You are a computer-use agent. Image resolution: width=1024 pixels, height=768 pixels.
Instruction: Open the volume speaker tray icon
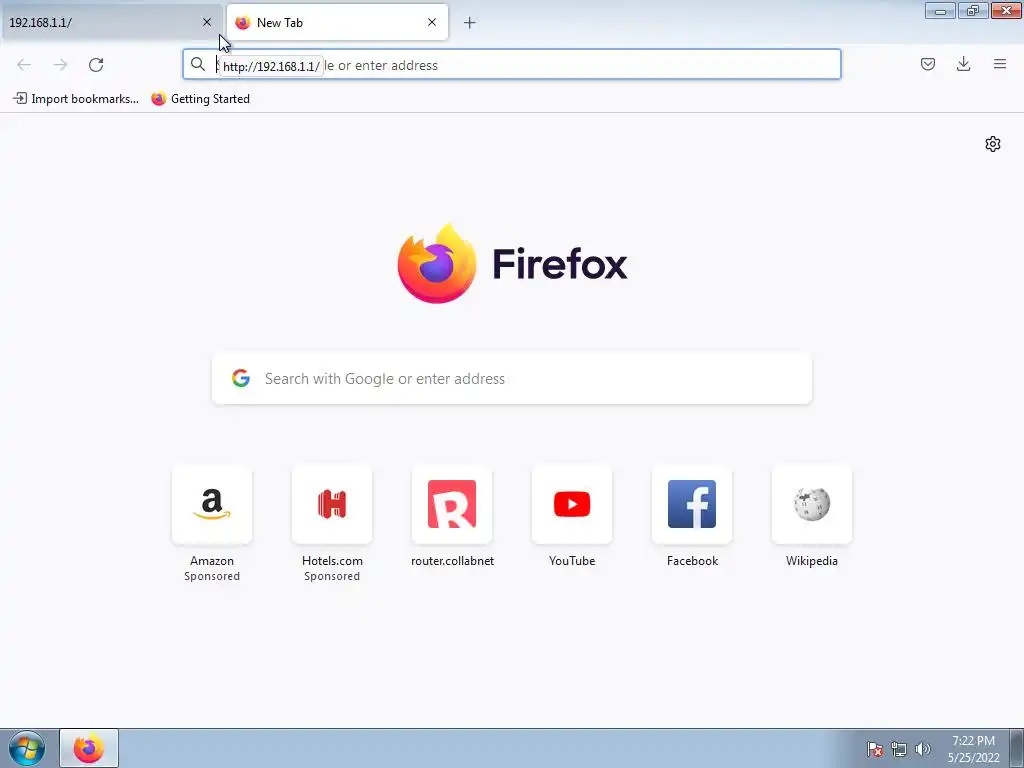pyautogui.click(x=923, y=749)
